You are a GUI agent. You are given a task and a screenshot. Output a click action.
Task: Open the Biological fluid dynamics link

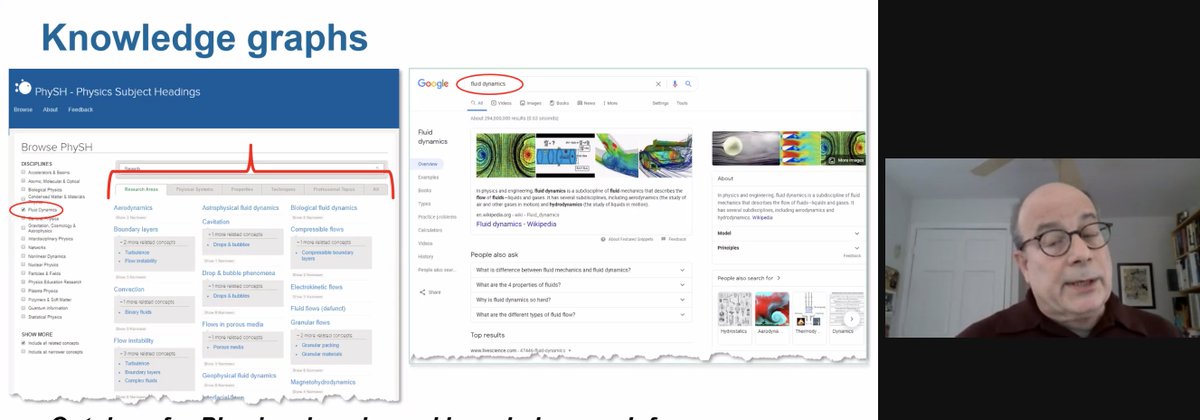tap(324, 208)
